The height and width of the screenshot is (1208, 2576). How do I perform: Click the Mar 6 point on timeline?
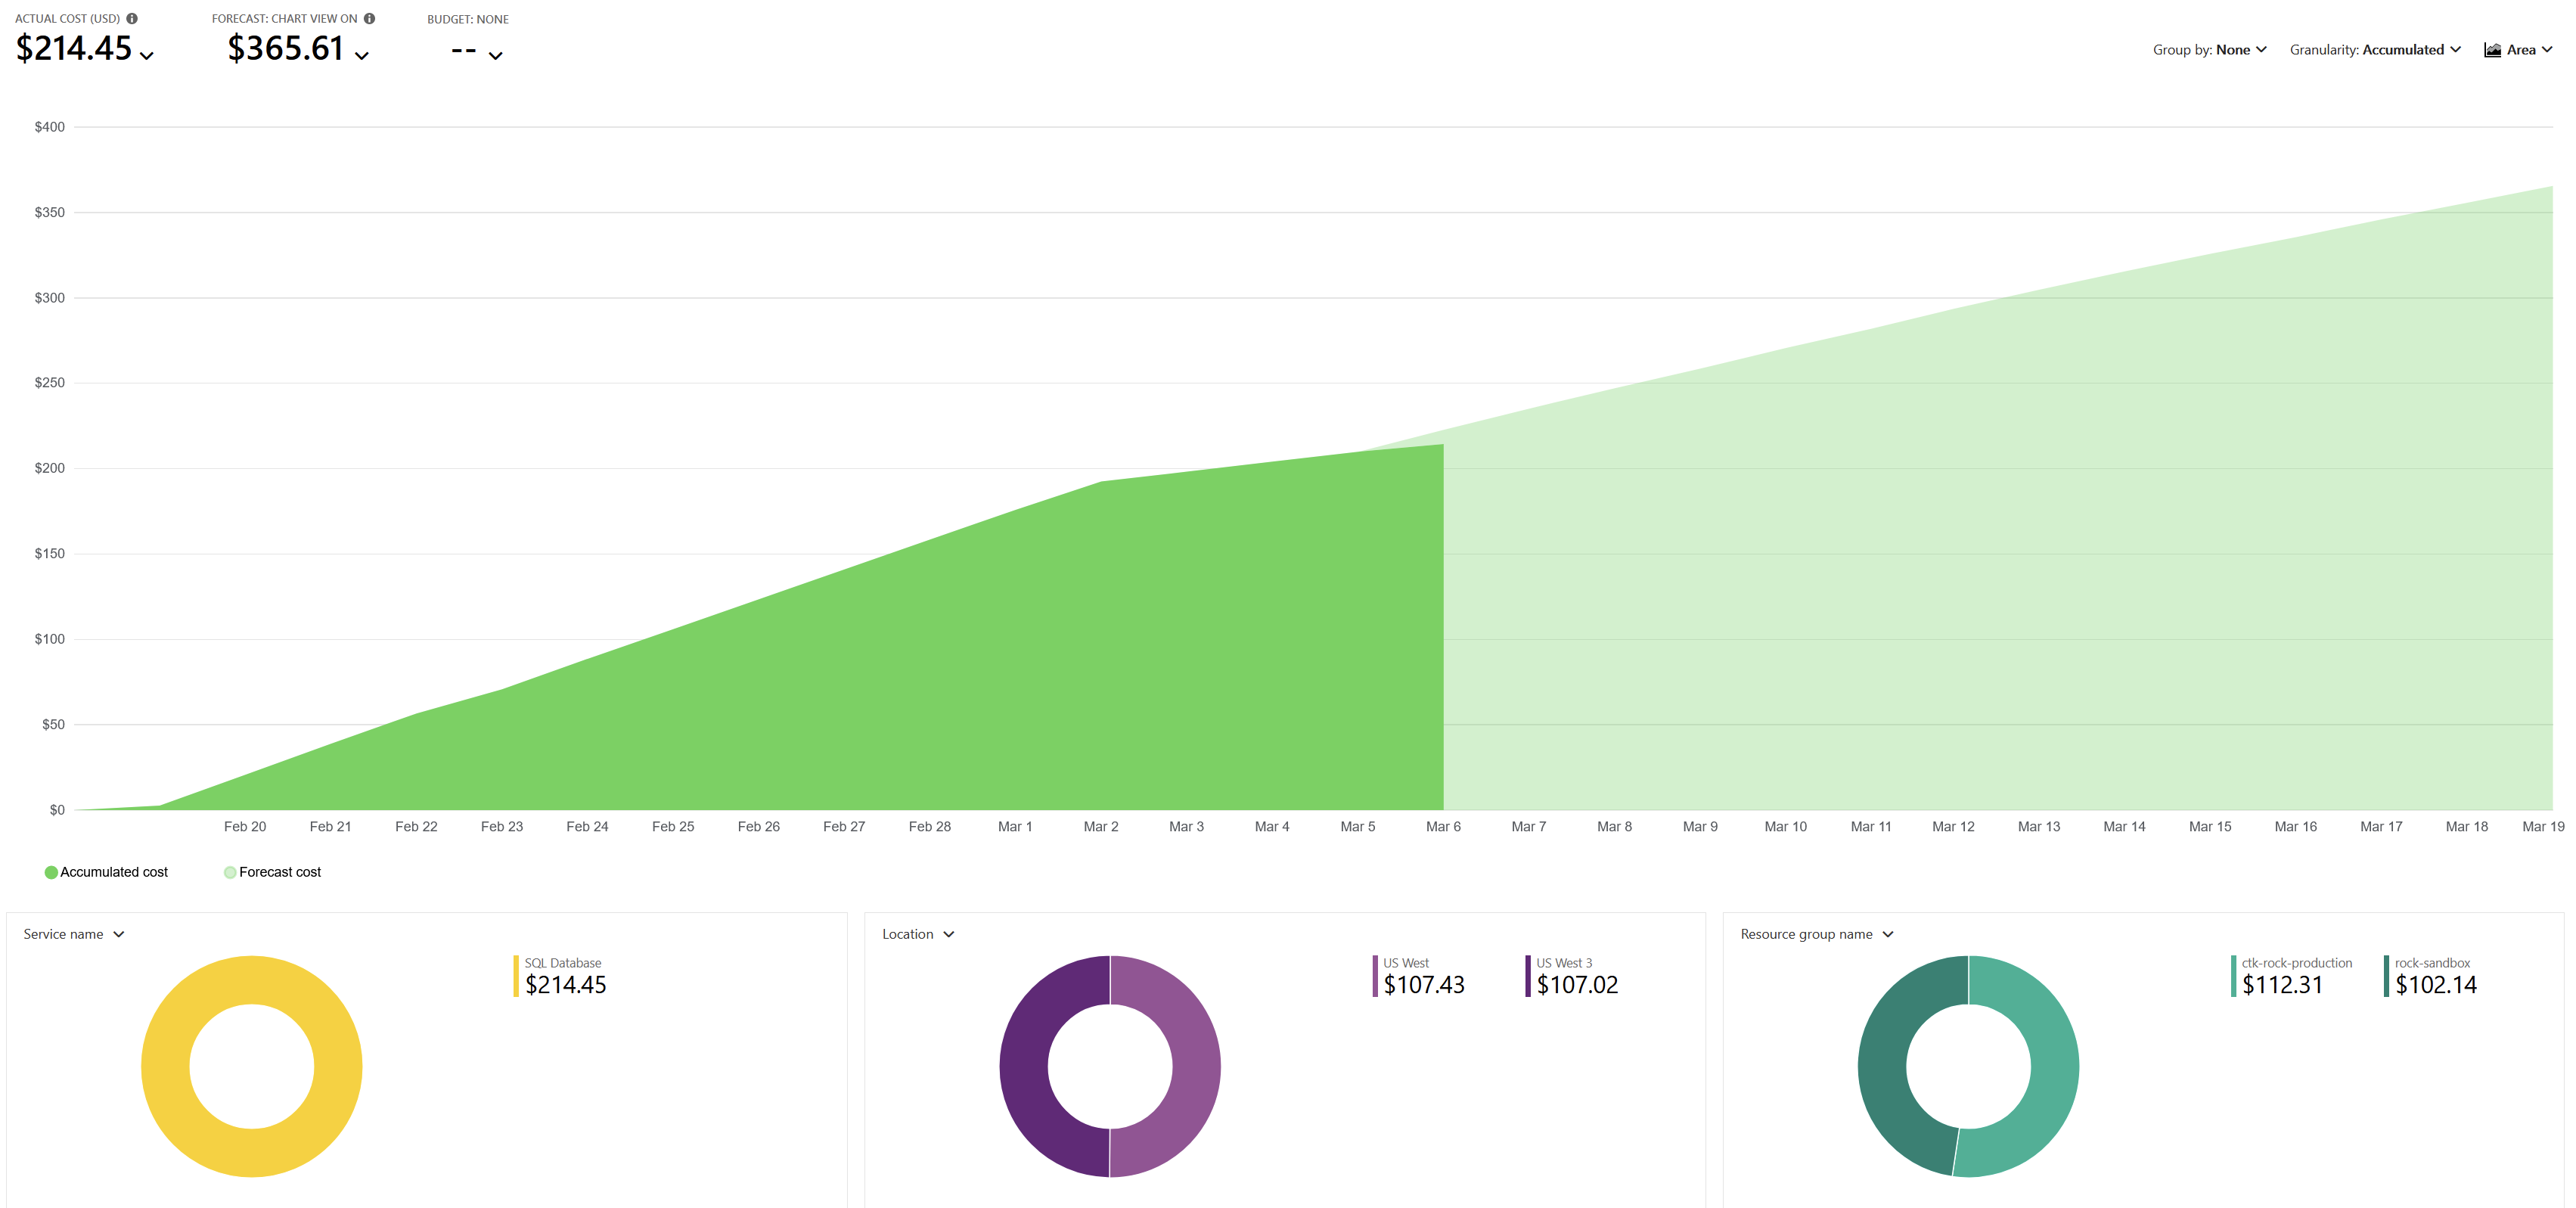point(1443,826)
